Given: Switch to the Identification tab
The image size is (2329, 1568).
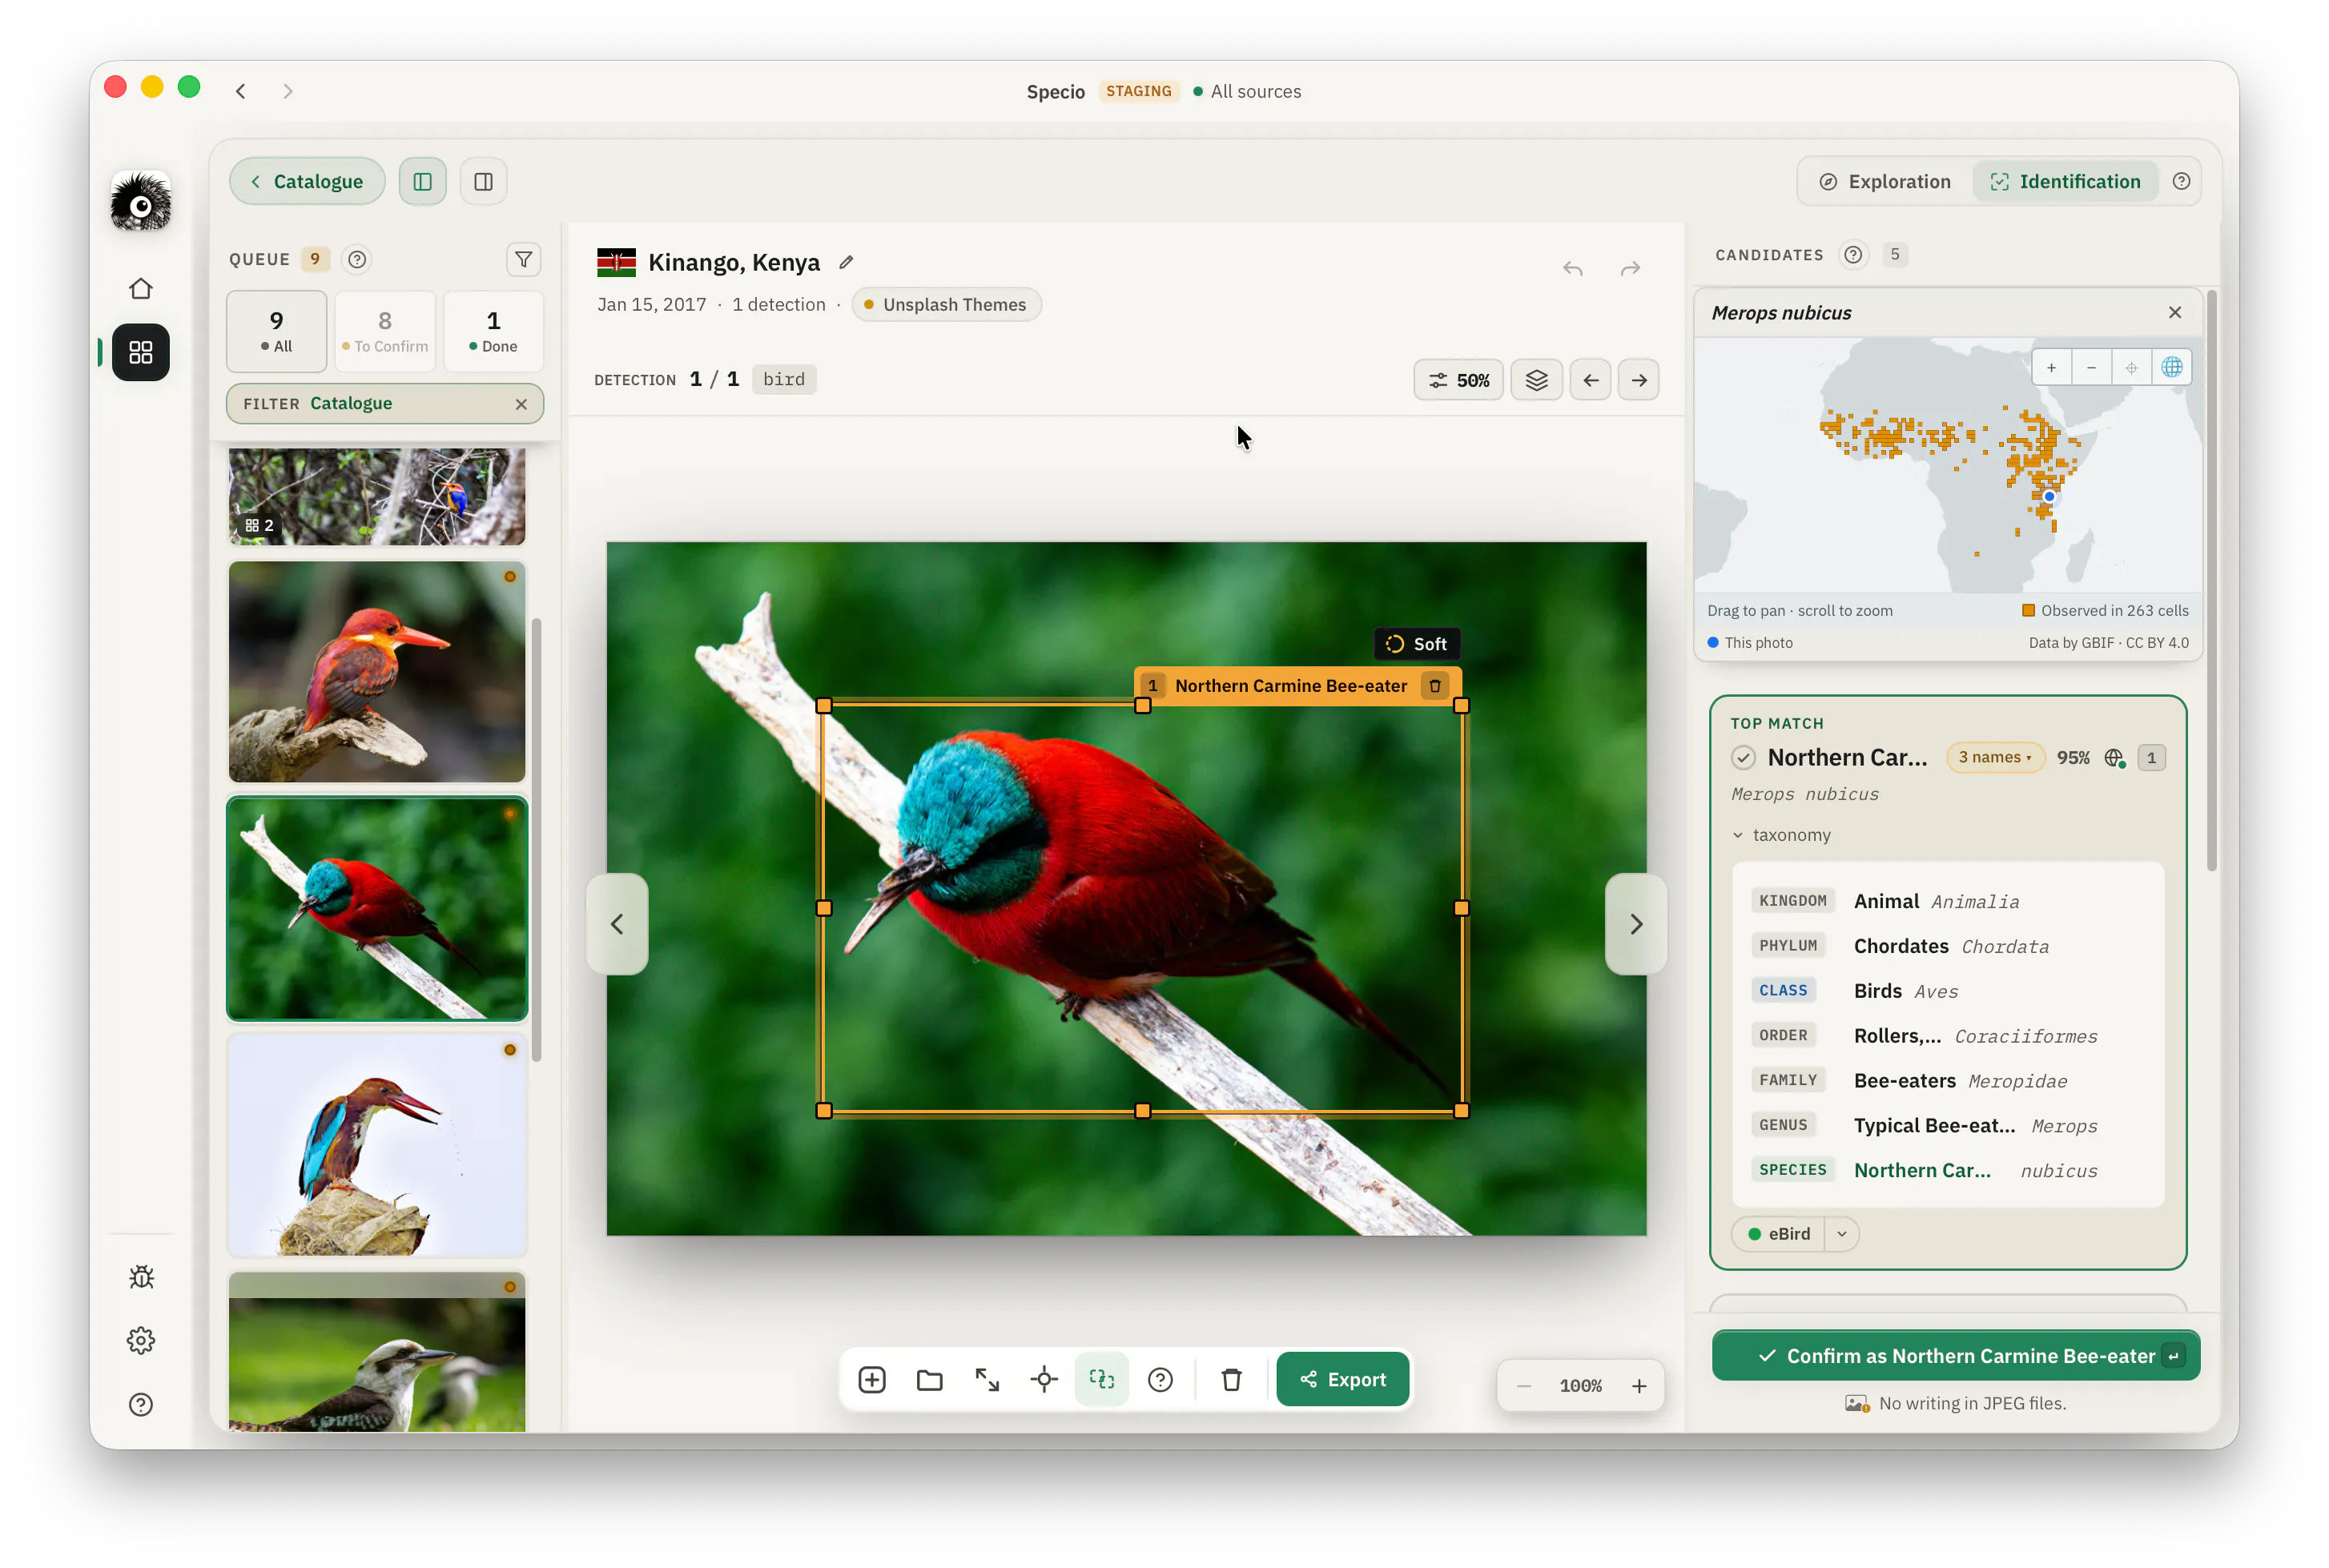Looking at the screenshot, I should pos(2065,182).
